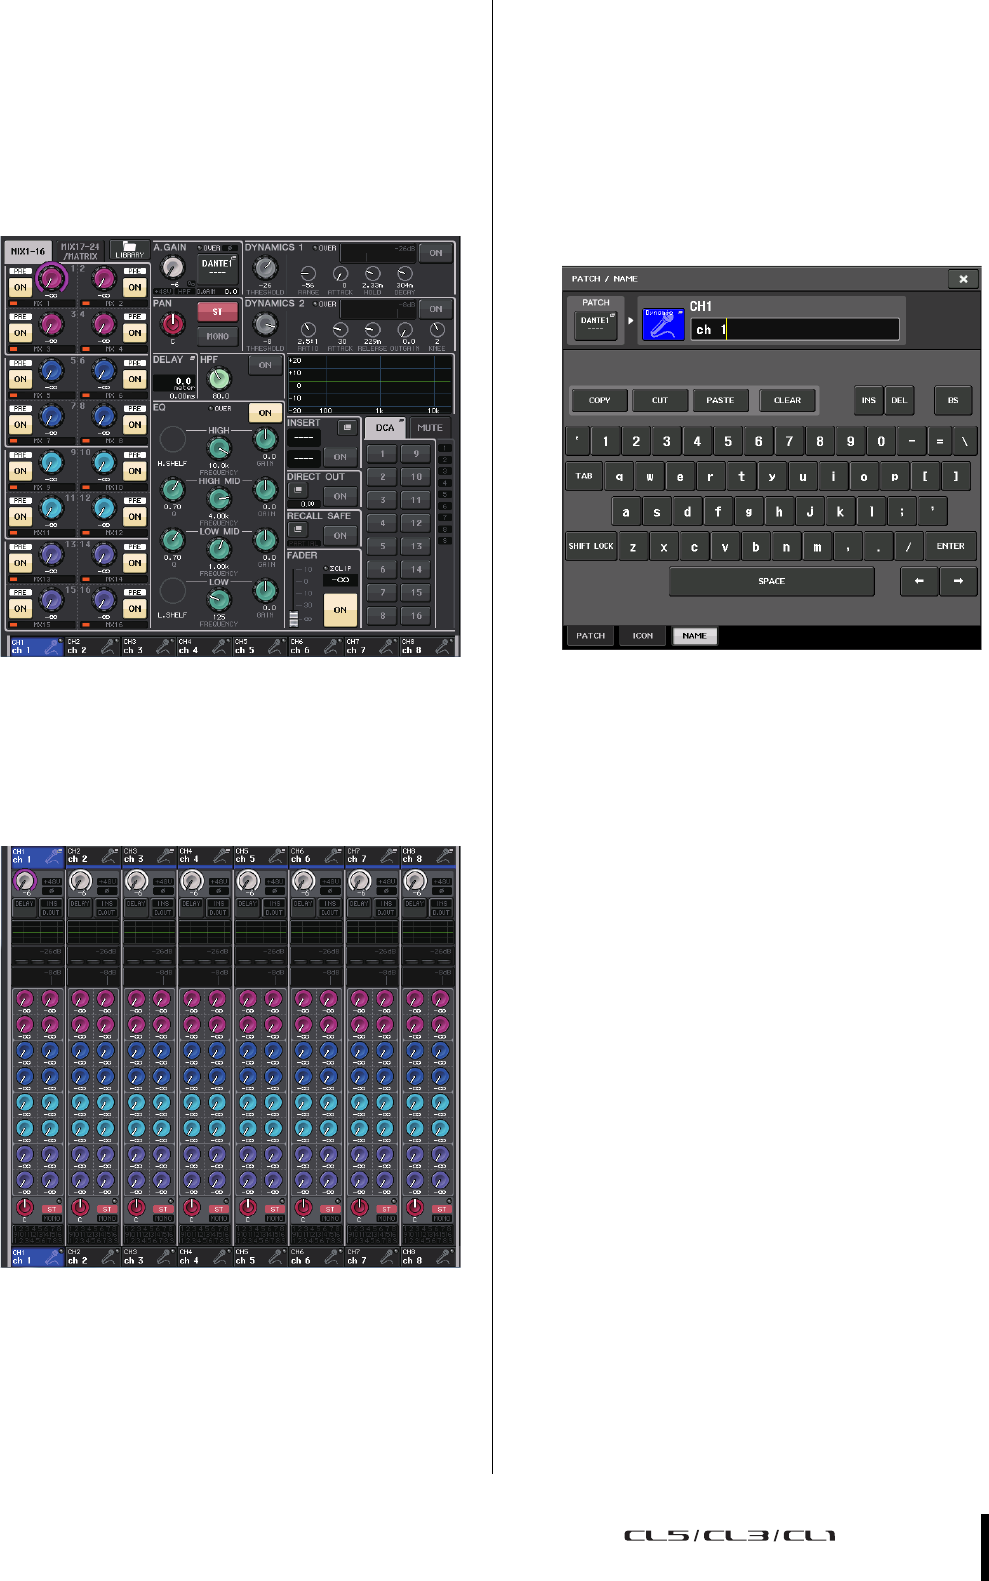Viewport: 989px width, 1581px height.
Task: Click the DELAY value field showing 0.0
Action: coord(174,384)
